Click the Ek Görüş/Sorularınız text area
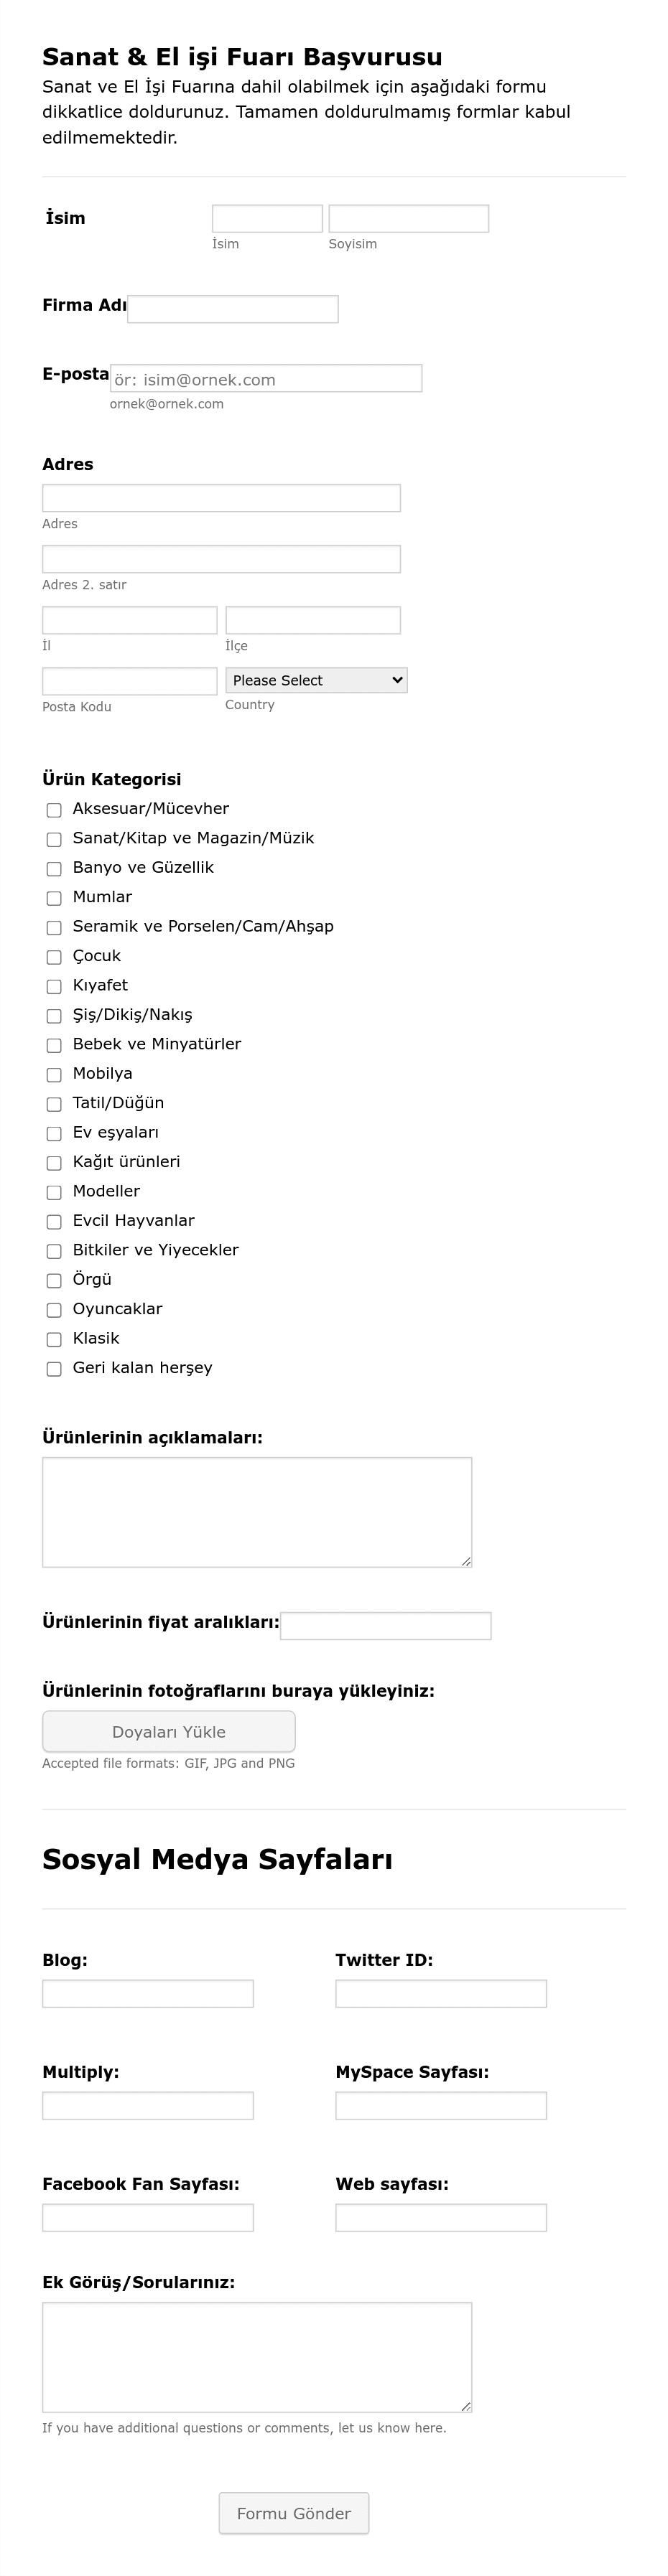Screen dimensions: 668x2576 point(257,2357)
